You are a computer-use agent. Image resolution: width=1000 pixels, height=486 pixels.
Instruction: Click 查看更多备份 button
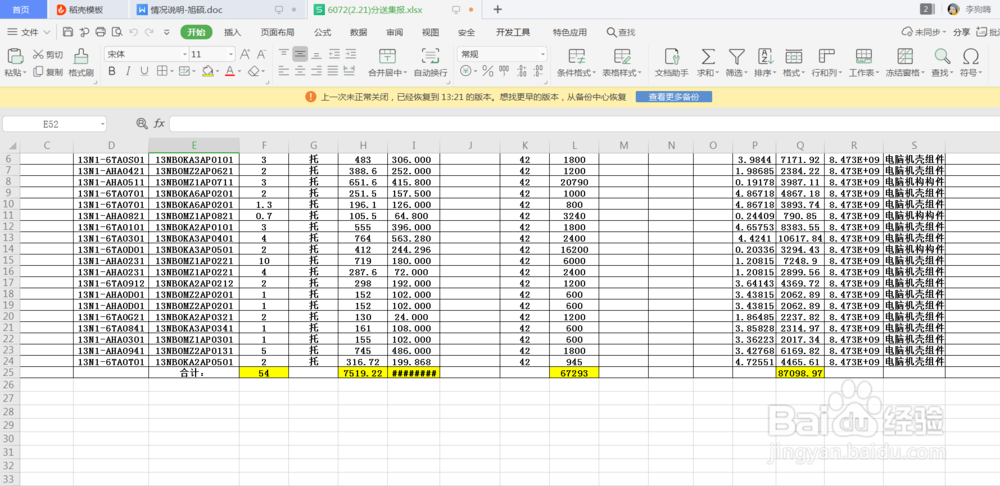tap(673, 97)
